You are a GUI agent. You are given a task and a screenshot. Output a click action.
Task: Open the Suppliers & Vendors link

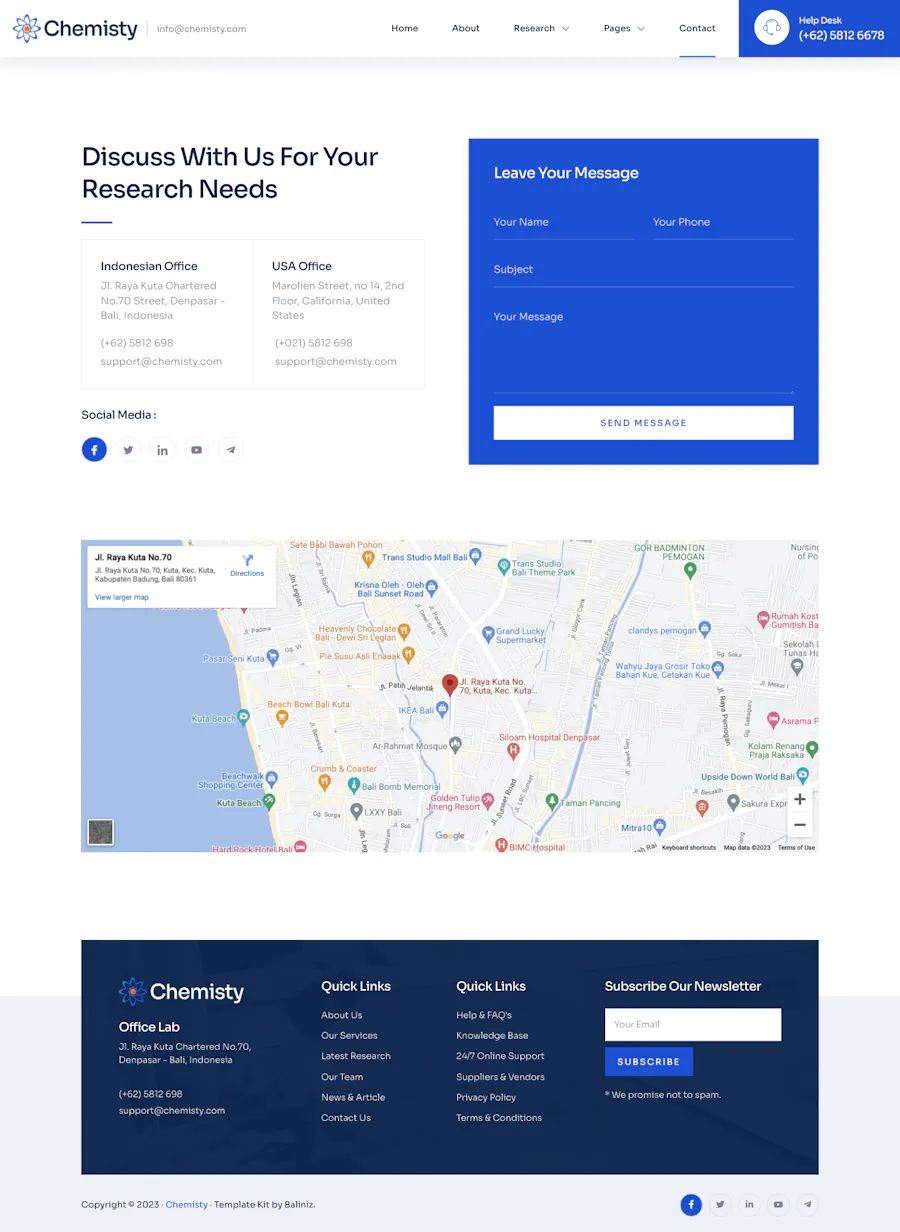(500, 1077)
